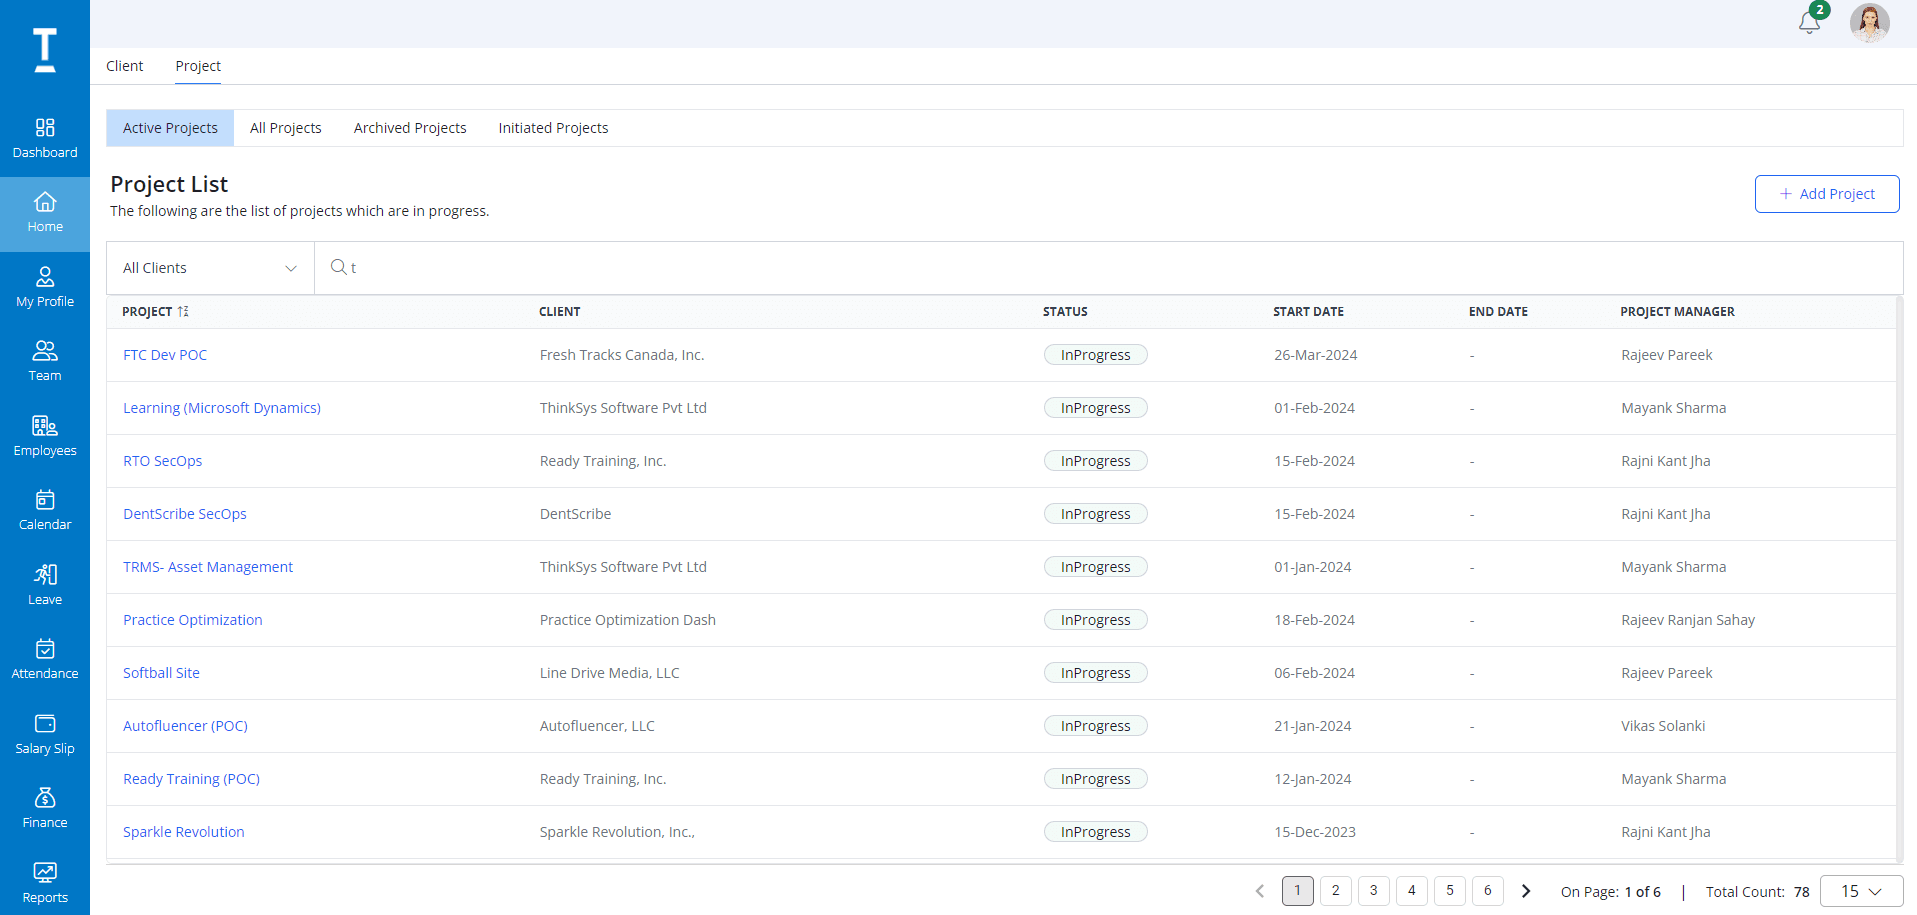Viewport: 1917px width, 915px height.
Task: Open Sparkle Revolution project link
Action: tap(184, 832)
